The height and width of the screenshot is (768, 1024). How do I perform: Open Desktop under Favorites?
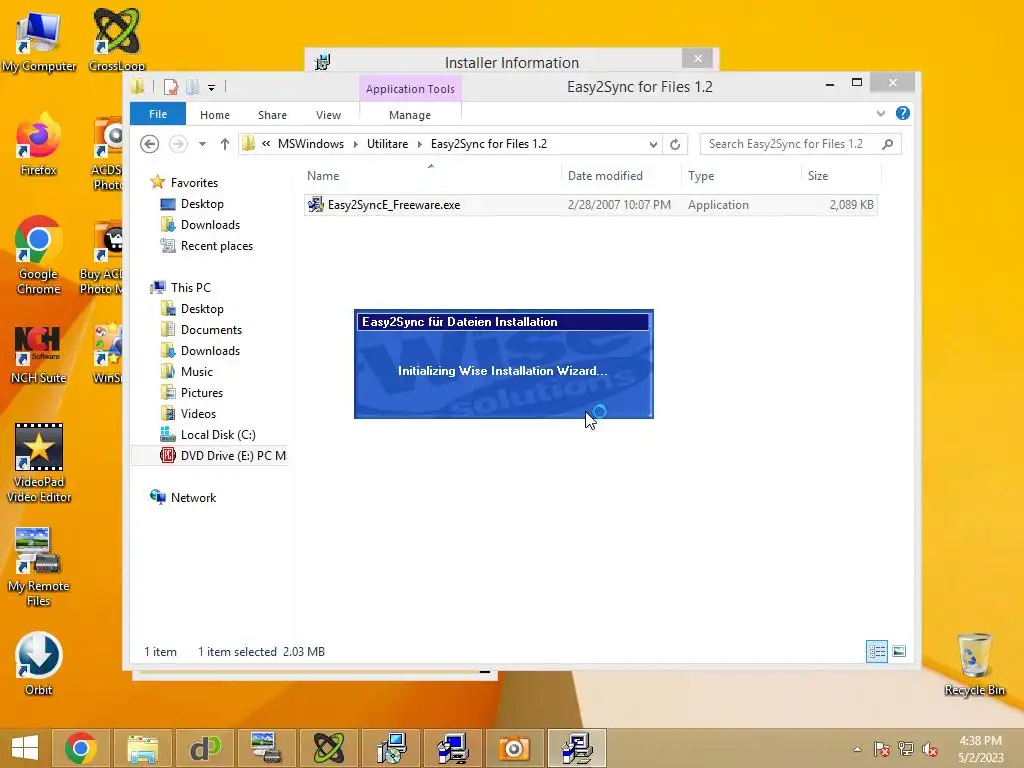(202, 204)
